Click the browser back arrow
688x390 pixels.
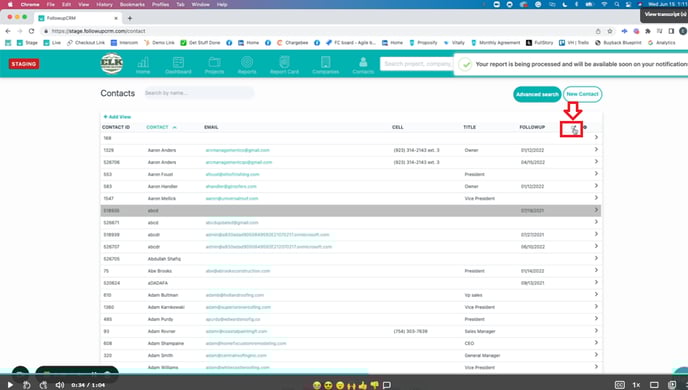(x=8, y=31)
